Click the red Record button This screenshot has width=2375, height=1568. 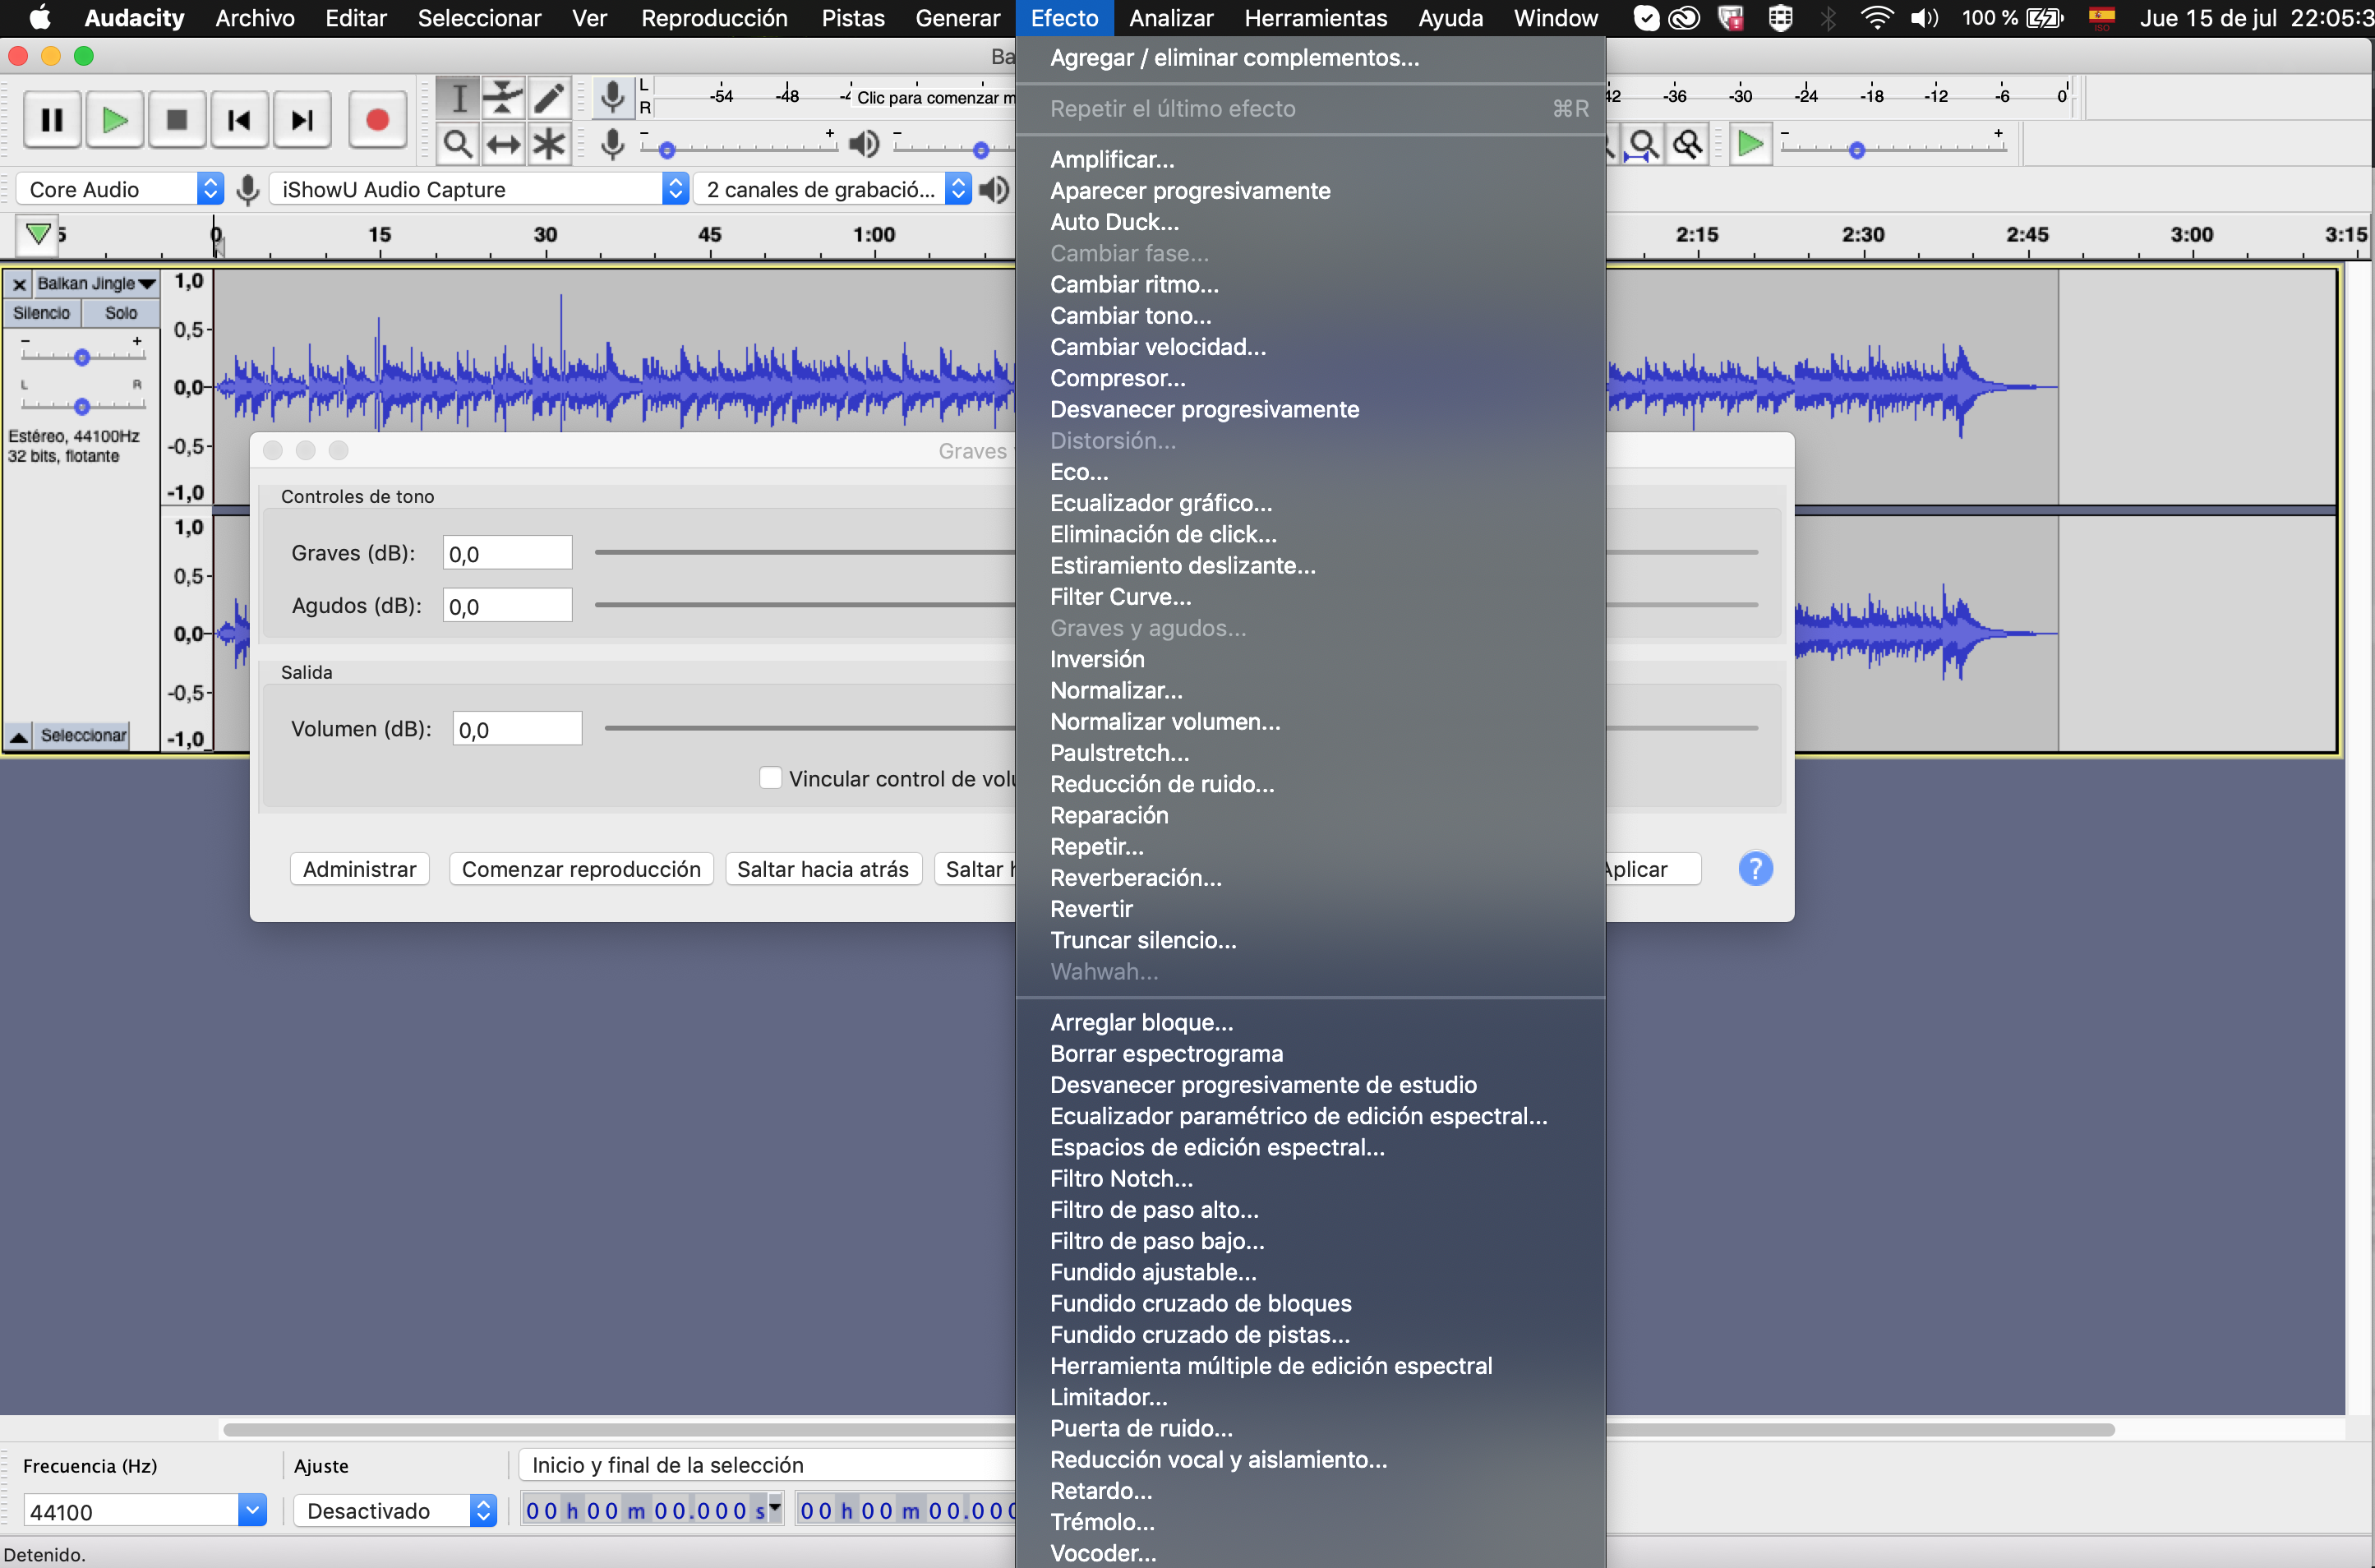(377, 120)
